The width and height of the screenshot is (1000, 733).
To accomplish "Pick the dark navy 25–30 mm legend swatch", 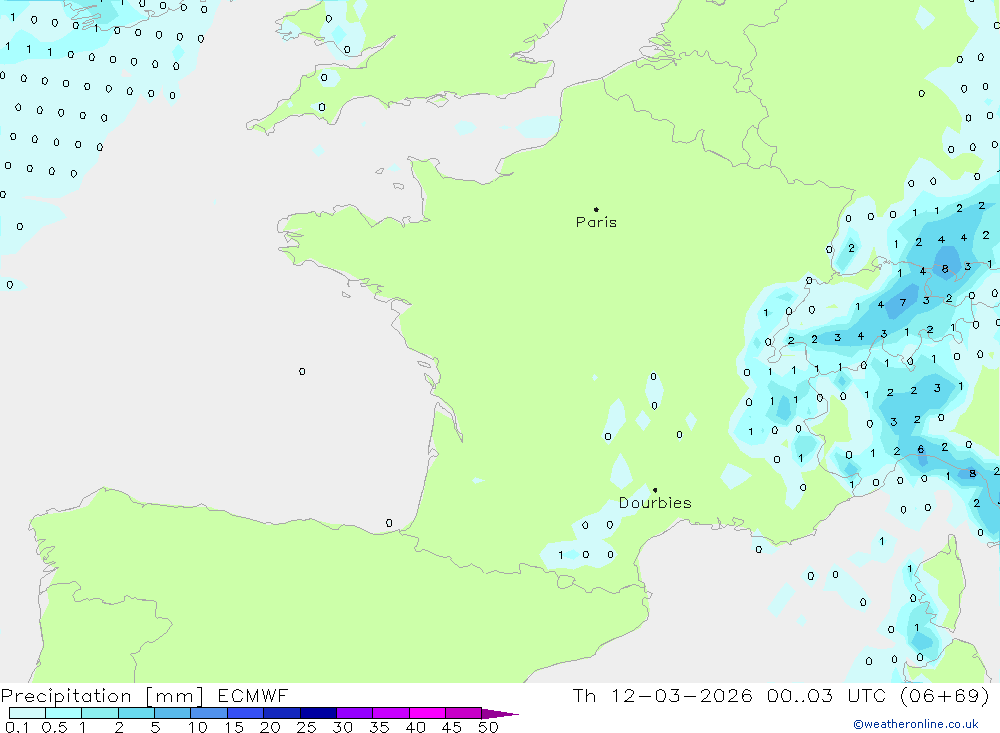I will point(318,713).
